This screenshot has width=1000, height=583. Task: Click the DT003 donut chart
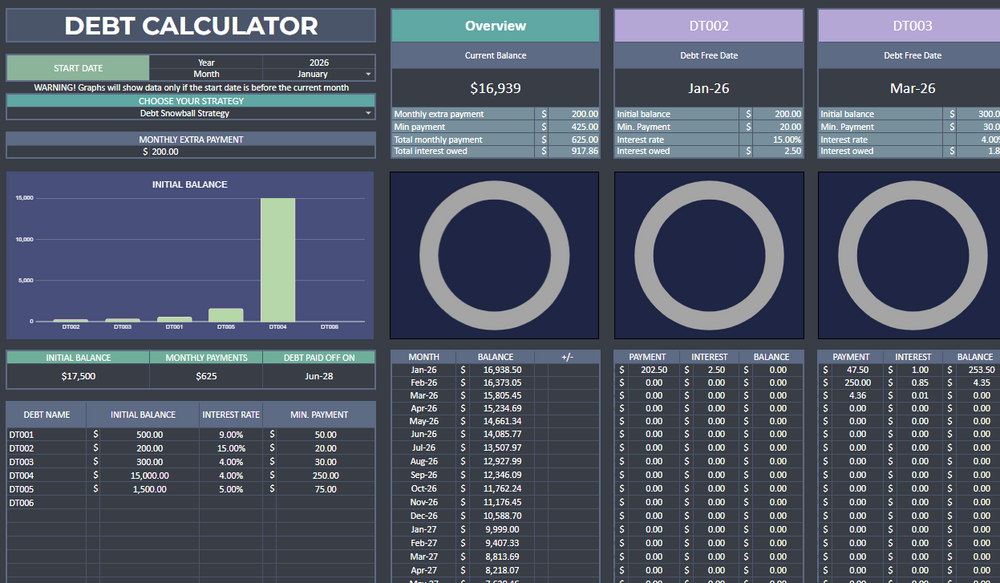910,255
